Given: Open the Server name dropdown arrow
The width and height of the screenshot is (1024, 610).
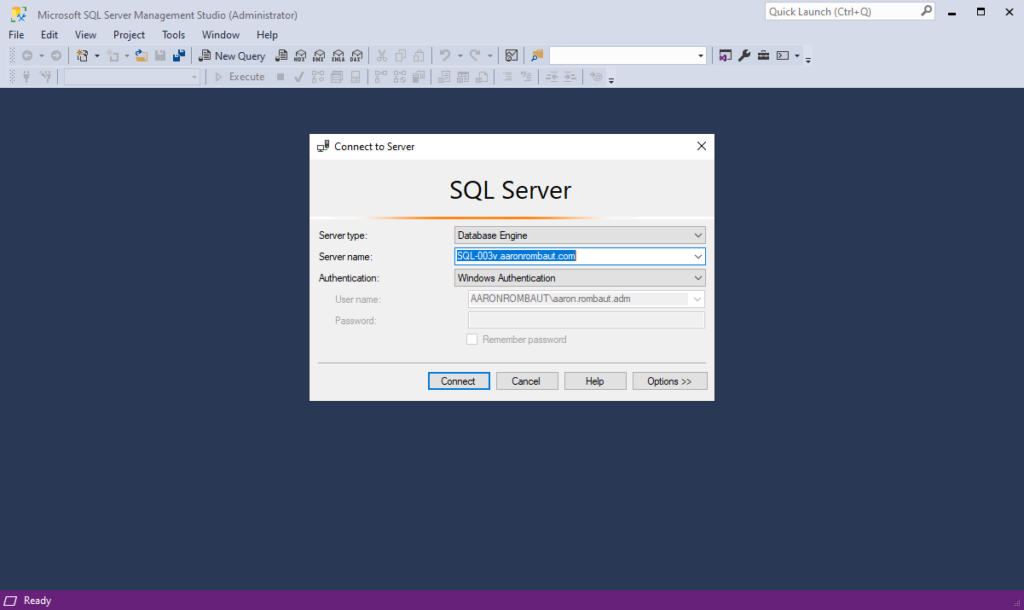Looking at the screenshot, I should [x=698, y=256].
